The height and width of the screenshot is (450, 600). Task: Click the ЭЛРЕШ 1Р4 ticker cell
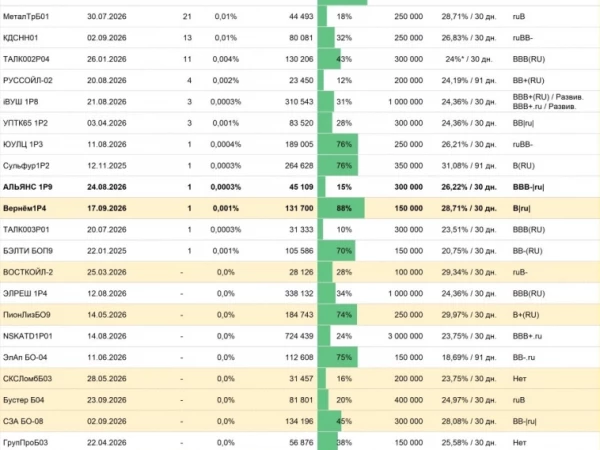tap(25, 293)
